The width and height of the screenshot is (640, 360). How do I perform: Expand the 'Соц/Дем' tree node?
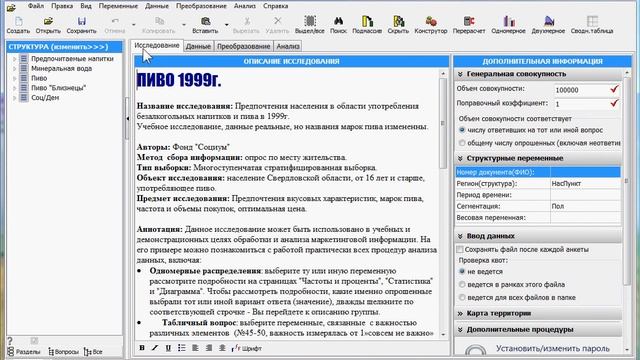coord(15,98)
